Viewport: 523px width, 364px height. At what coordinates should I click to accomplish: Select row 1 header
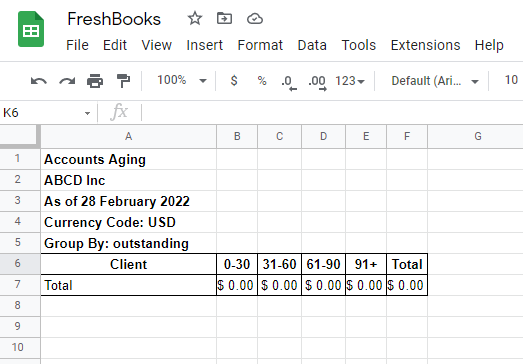20,159
